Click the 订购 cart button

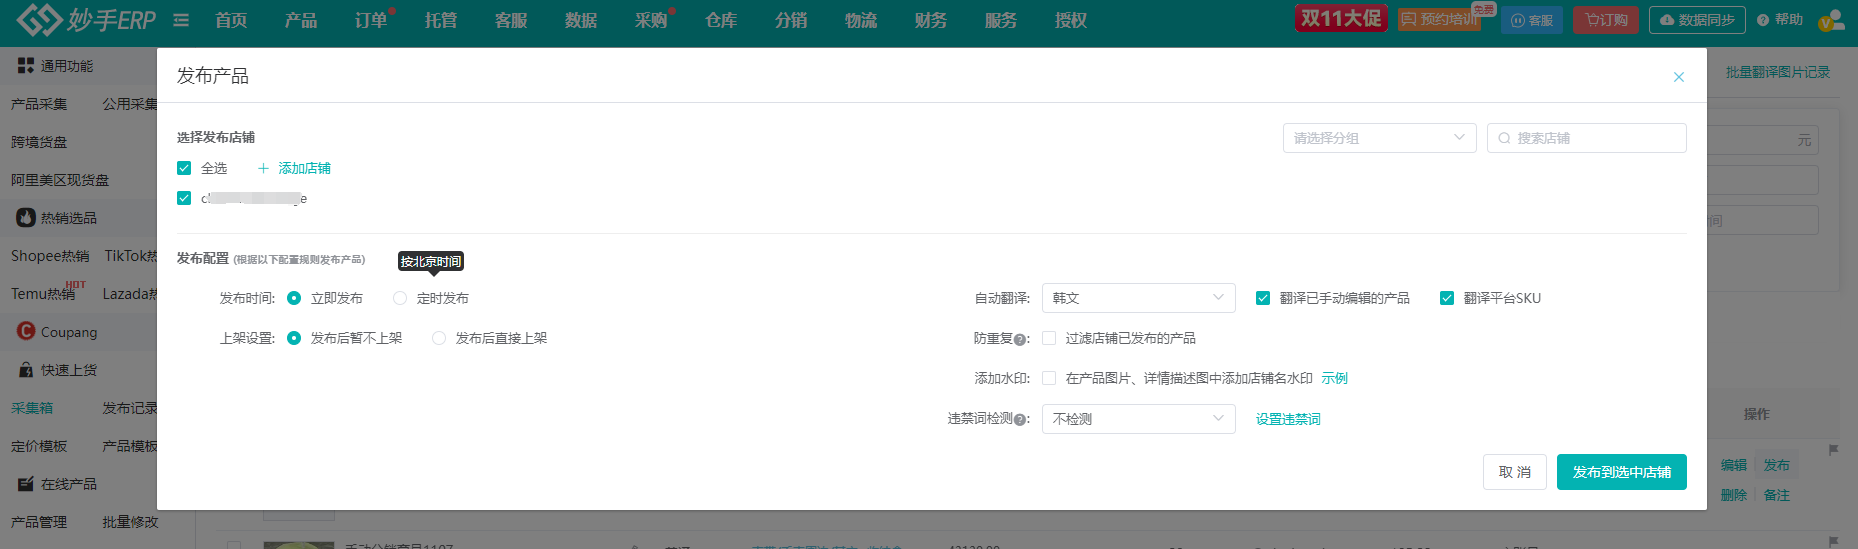1606,20
